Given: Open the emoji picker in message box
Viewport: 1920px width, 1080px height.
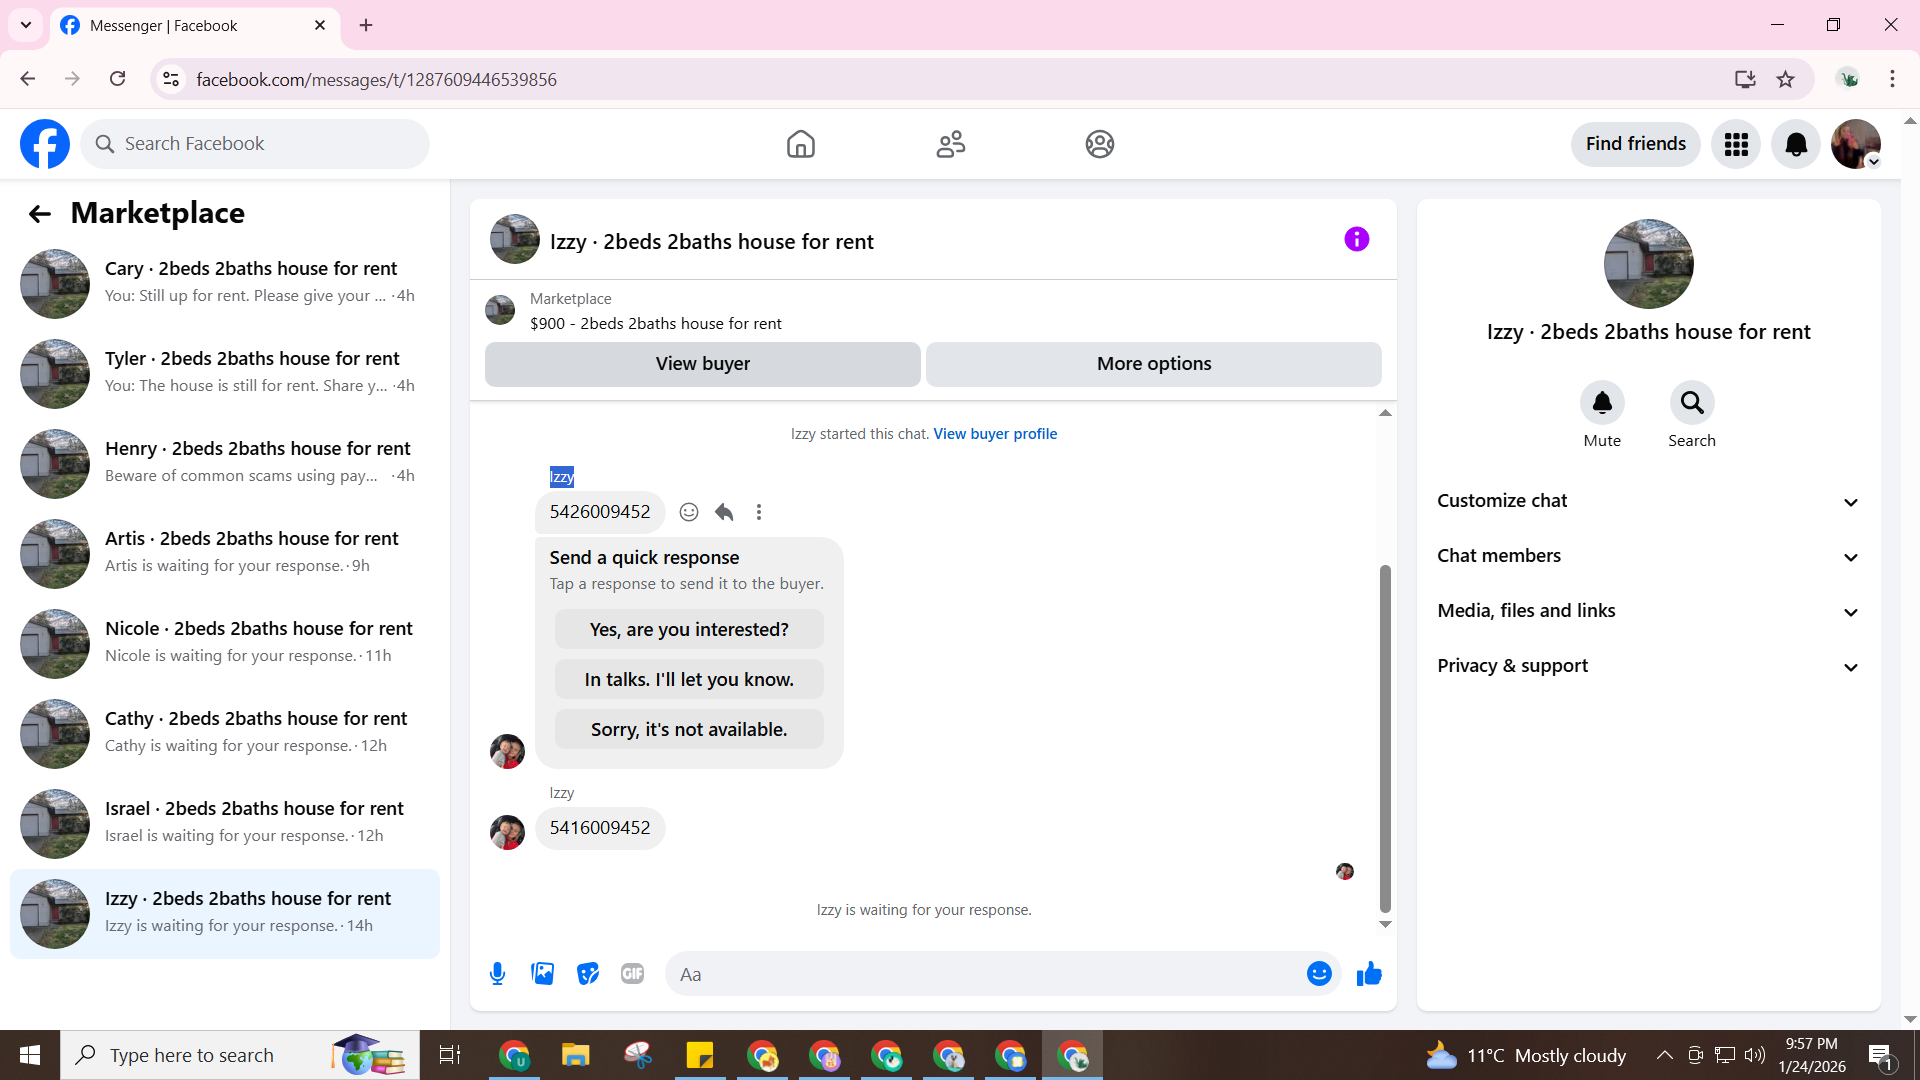Looking at the screenshot, I should [1319, 974].
